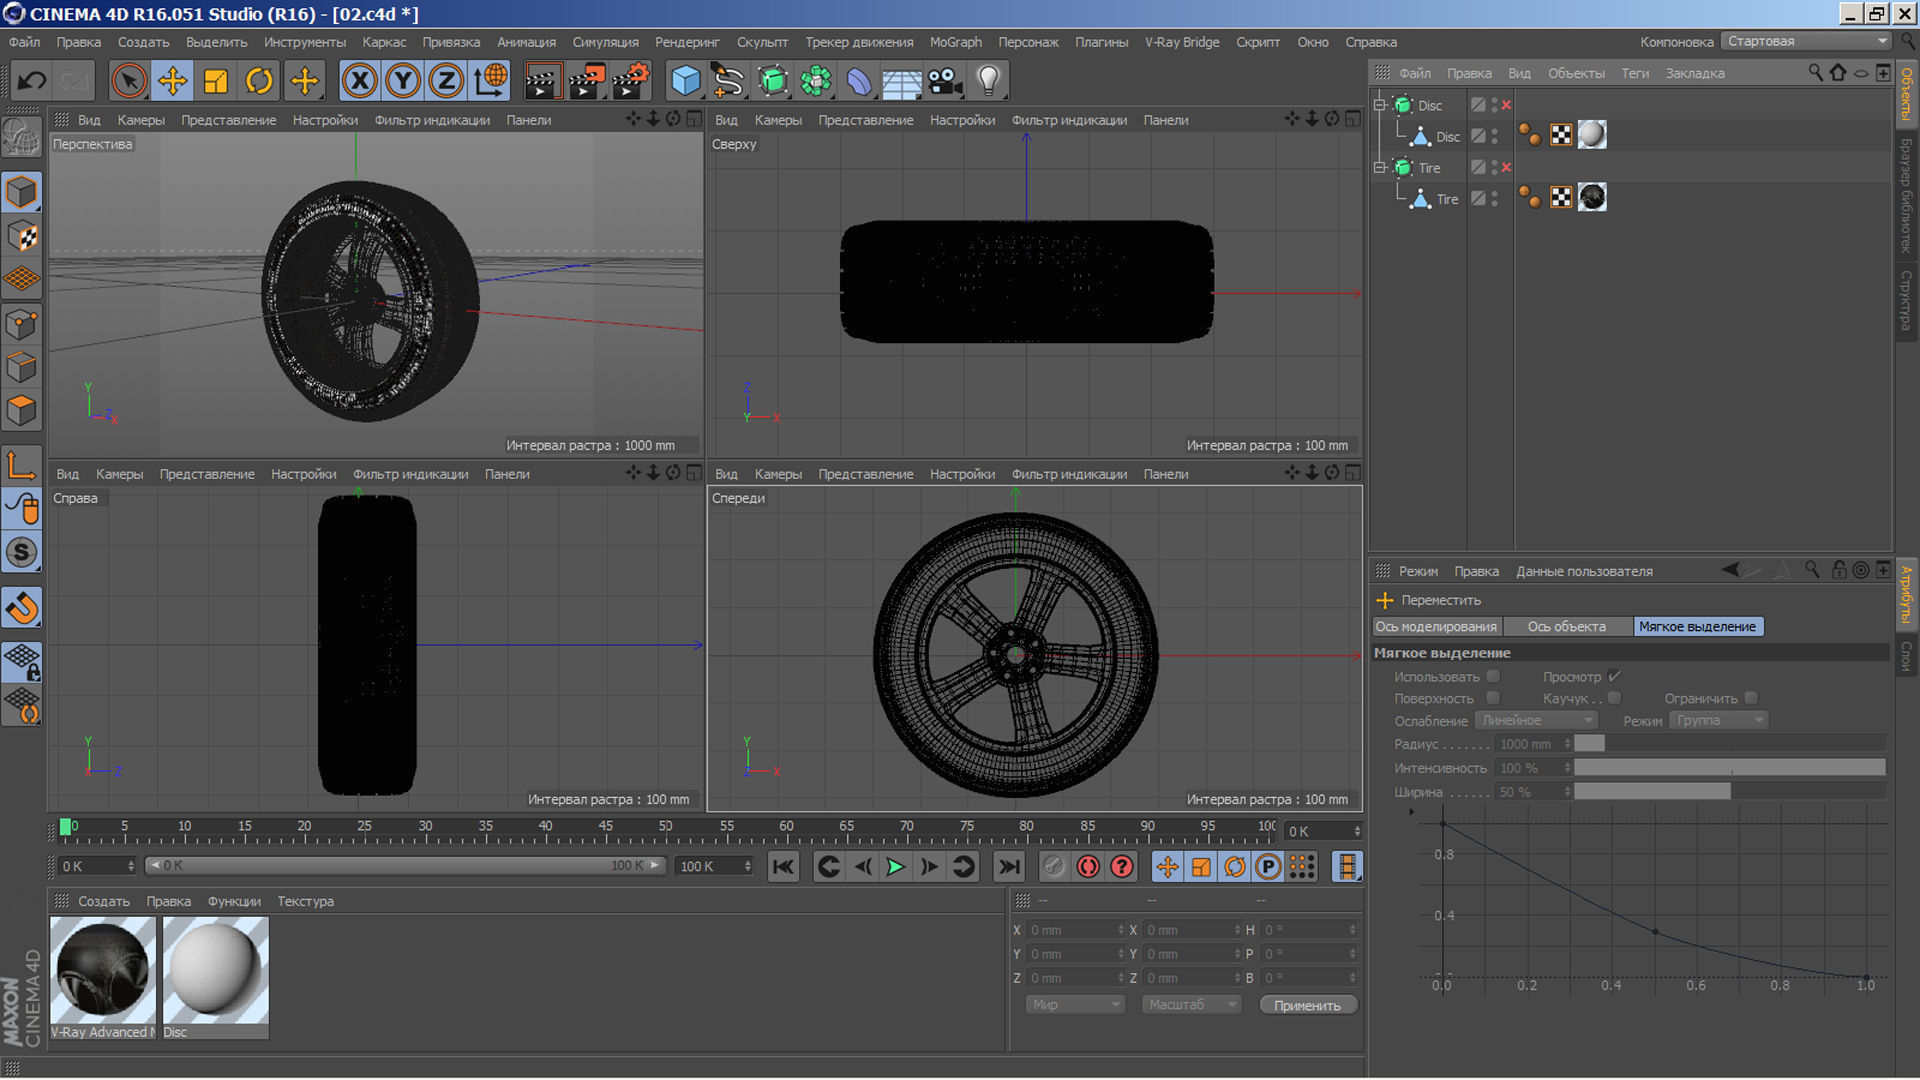Screen dimensions: 1920x1080
Task: Switch to Polygons mode icon
Action: pyautogui.click(x=22, y=411)
